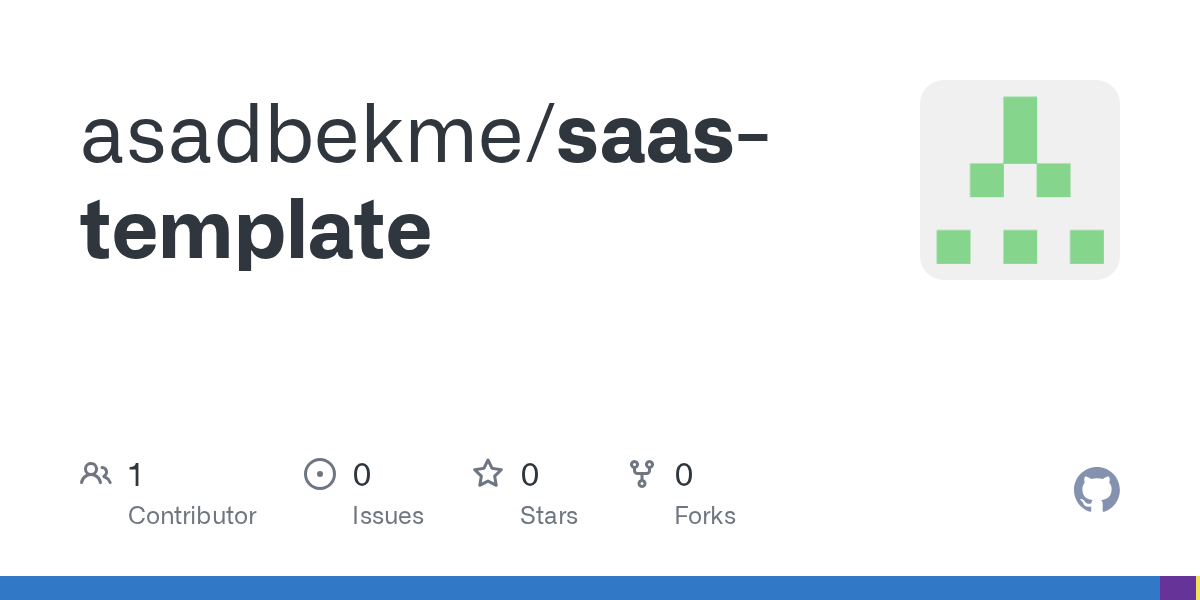
Task: Click the blue segment of the language bar
Action: 580,588
